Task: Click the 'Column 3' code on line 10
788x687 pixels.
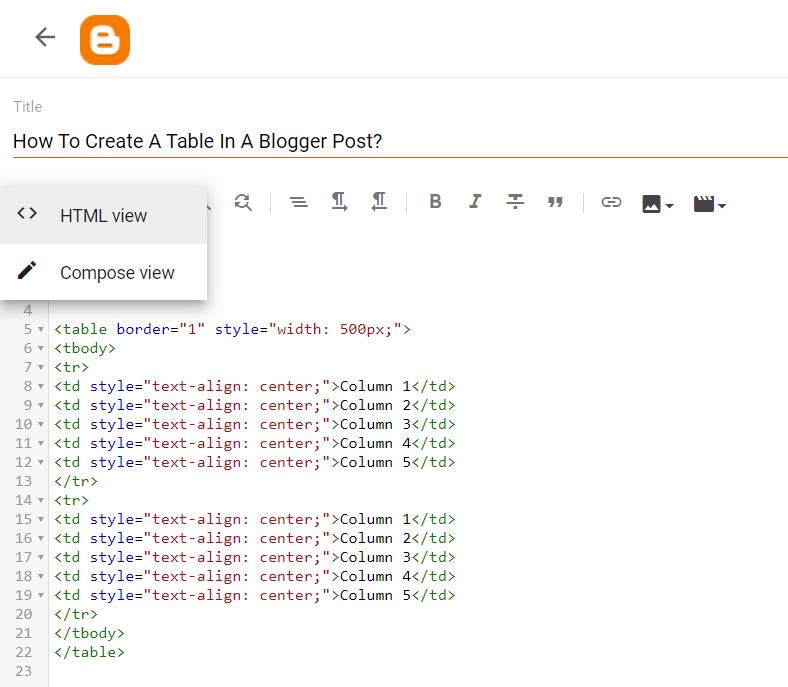Action: coord(254,424)
